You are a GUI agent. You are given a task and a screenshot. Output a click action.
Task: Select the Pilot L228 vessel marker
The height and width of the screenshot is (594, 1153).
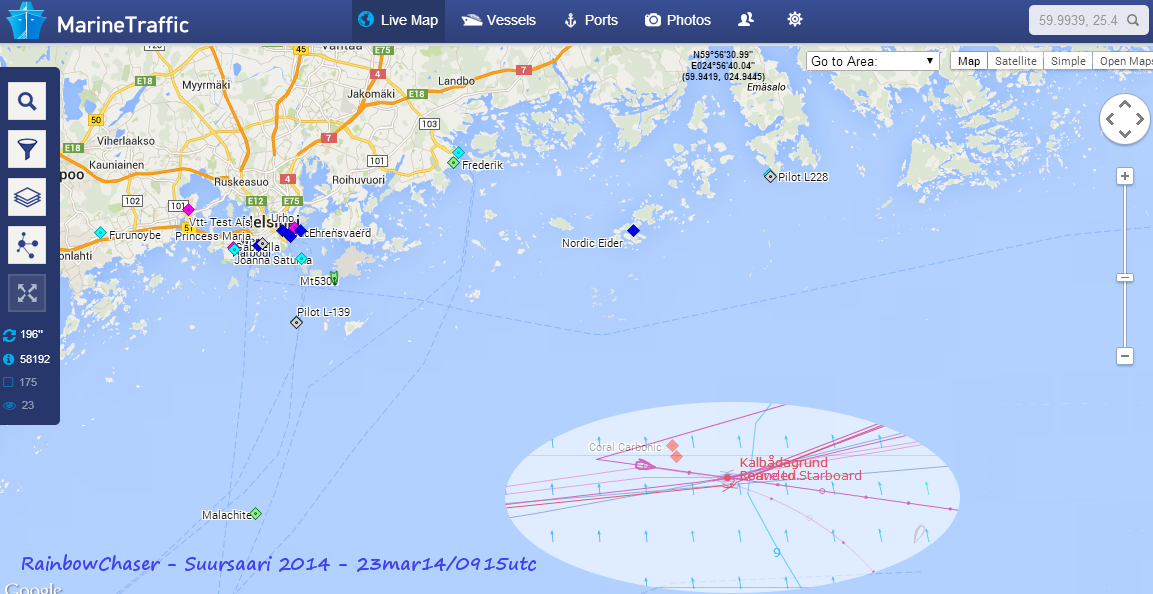coord(769,176)
